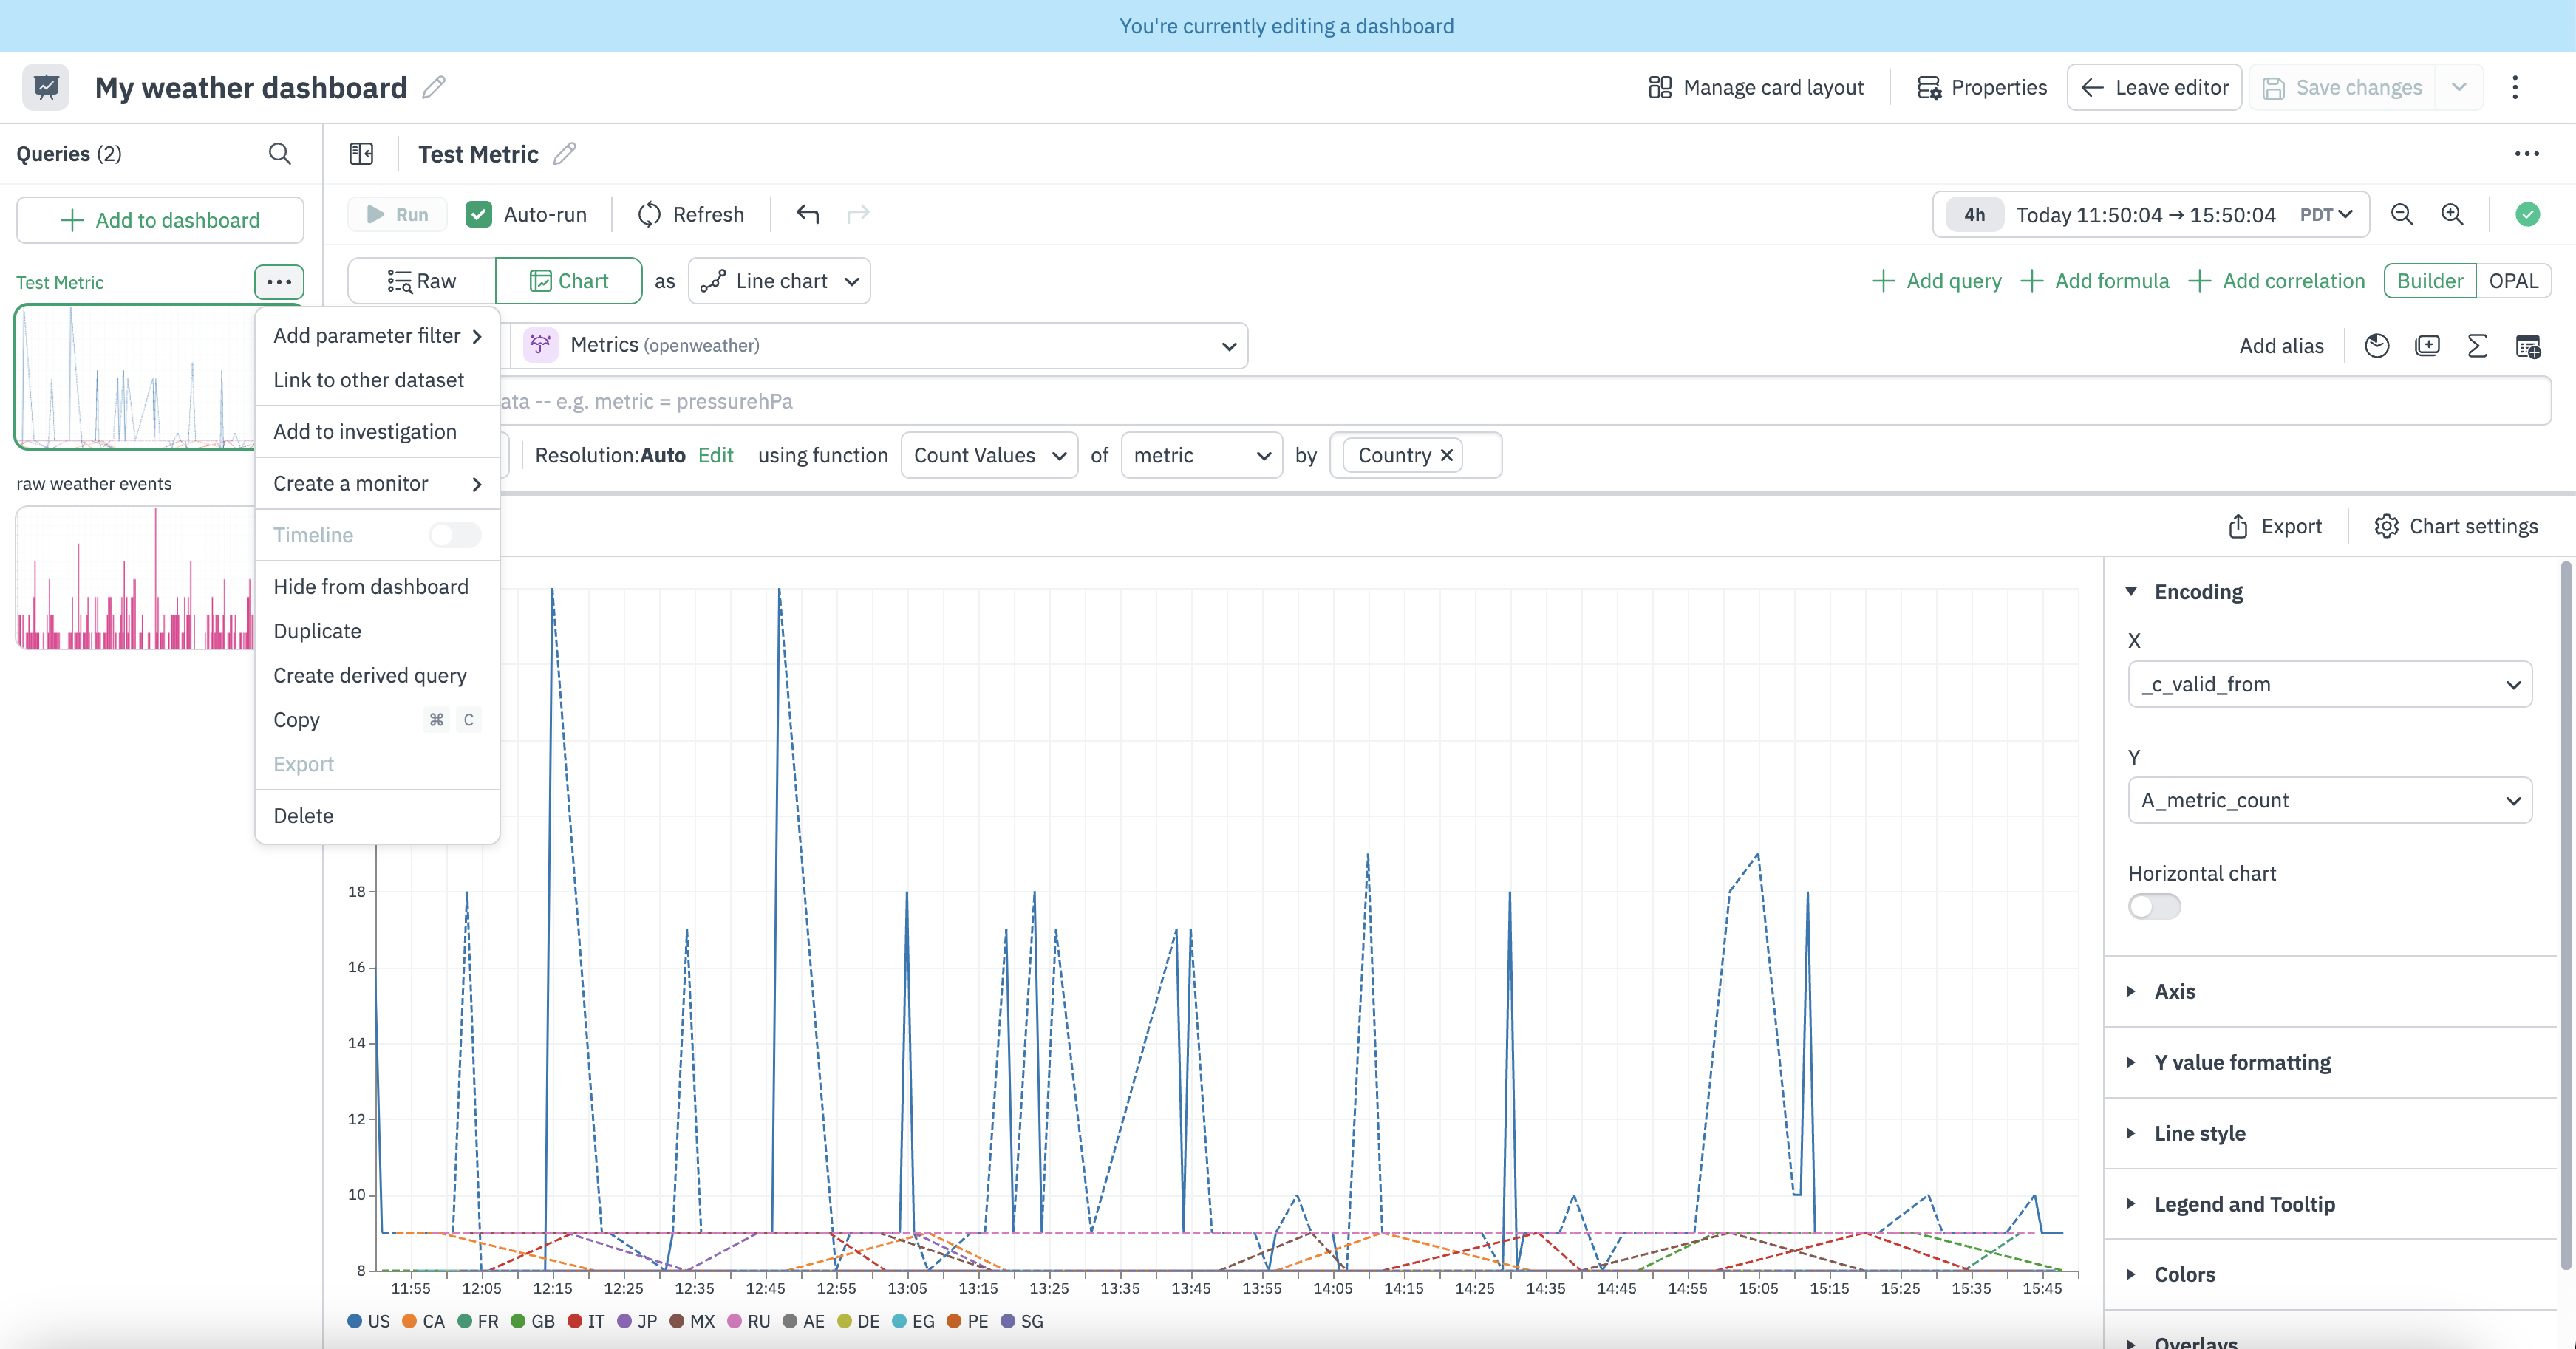Expand the Legend and Tooltip section
This screenshot has height=1349, width=2576.
coord(2244,1204)
